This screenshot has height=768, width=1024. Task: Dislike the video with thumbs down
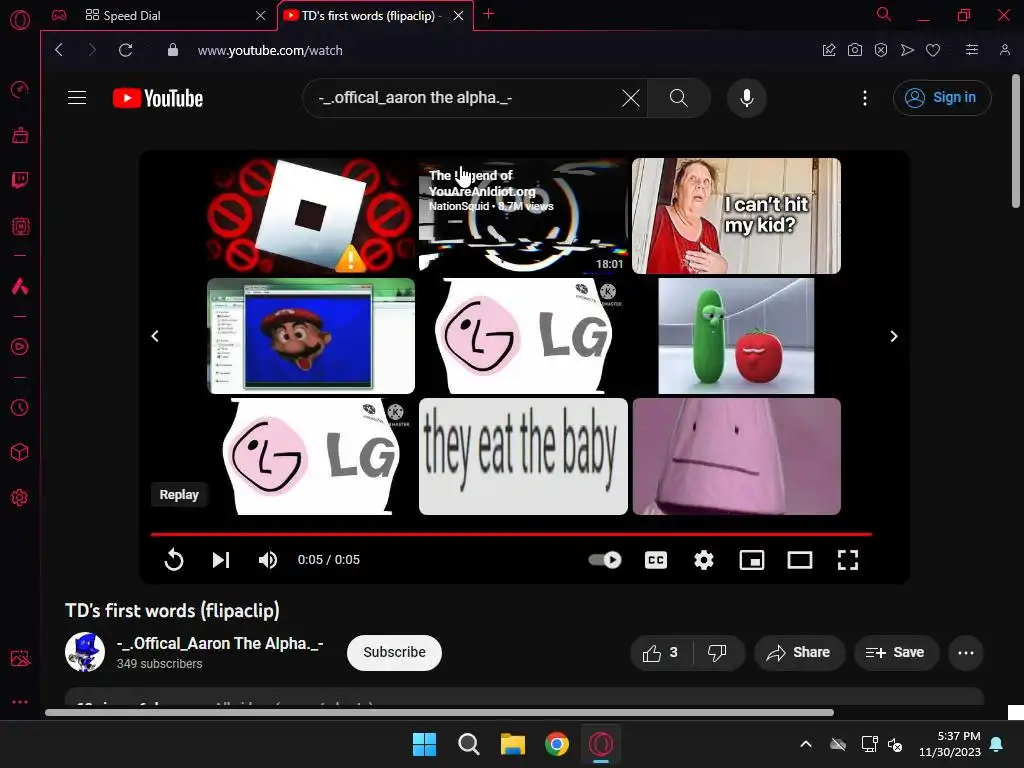717,652
